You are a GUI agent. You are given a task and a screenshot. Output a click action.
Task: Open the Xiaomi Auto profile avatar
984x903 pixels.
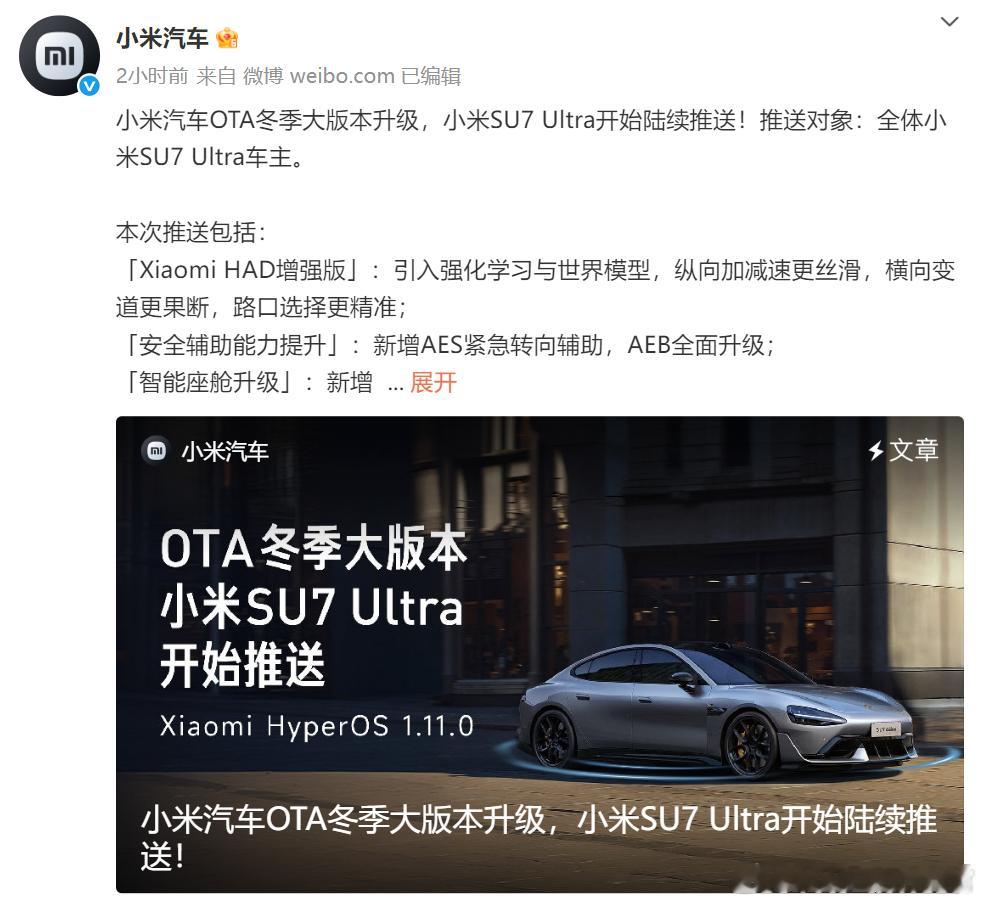tap(59, 56)
